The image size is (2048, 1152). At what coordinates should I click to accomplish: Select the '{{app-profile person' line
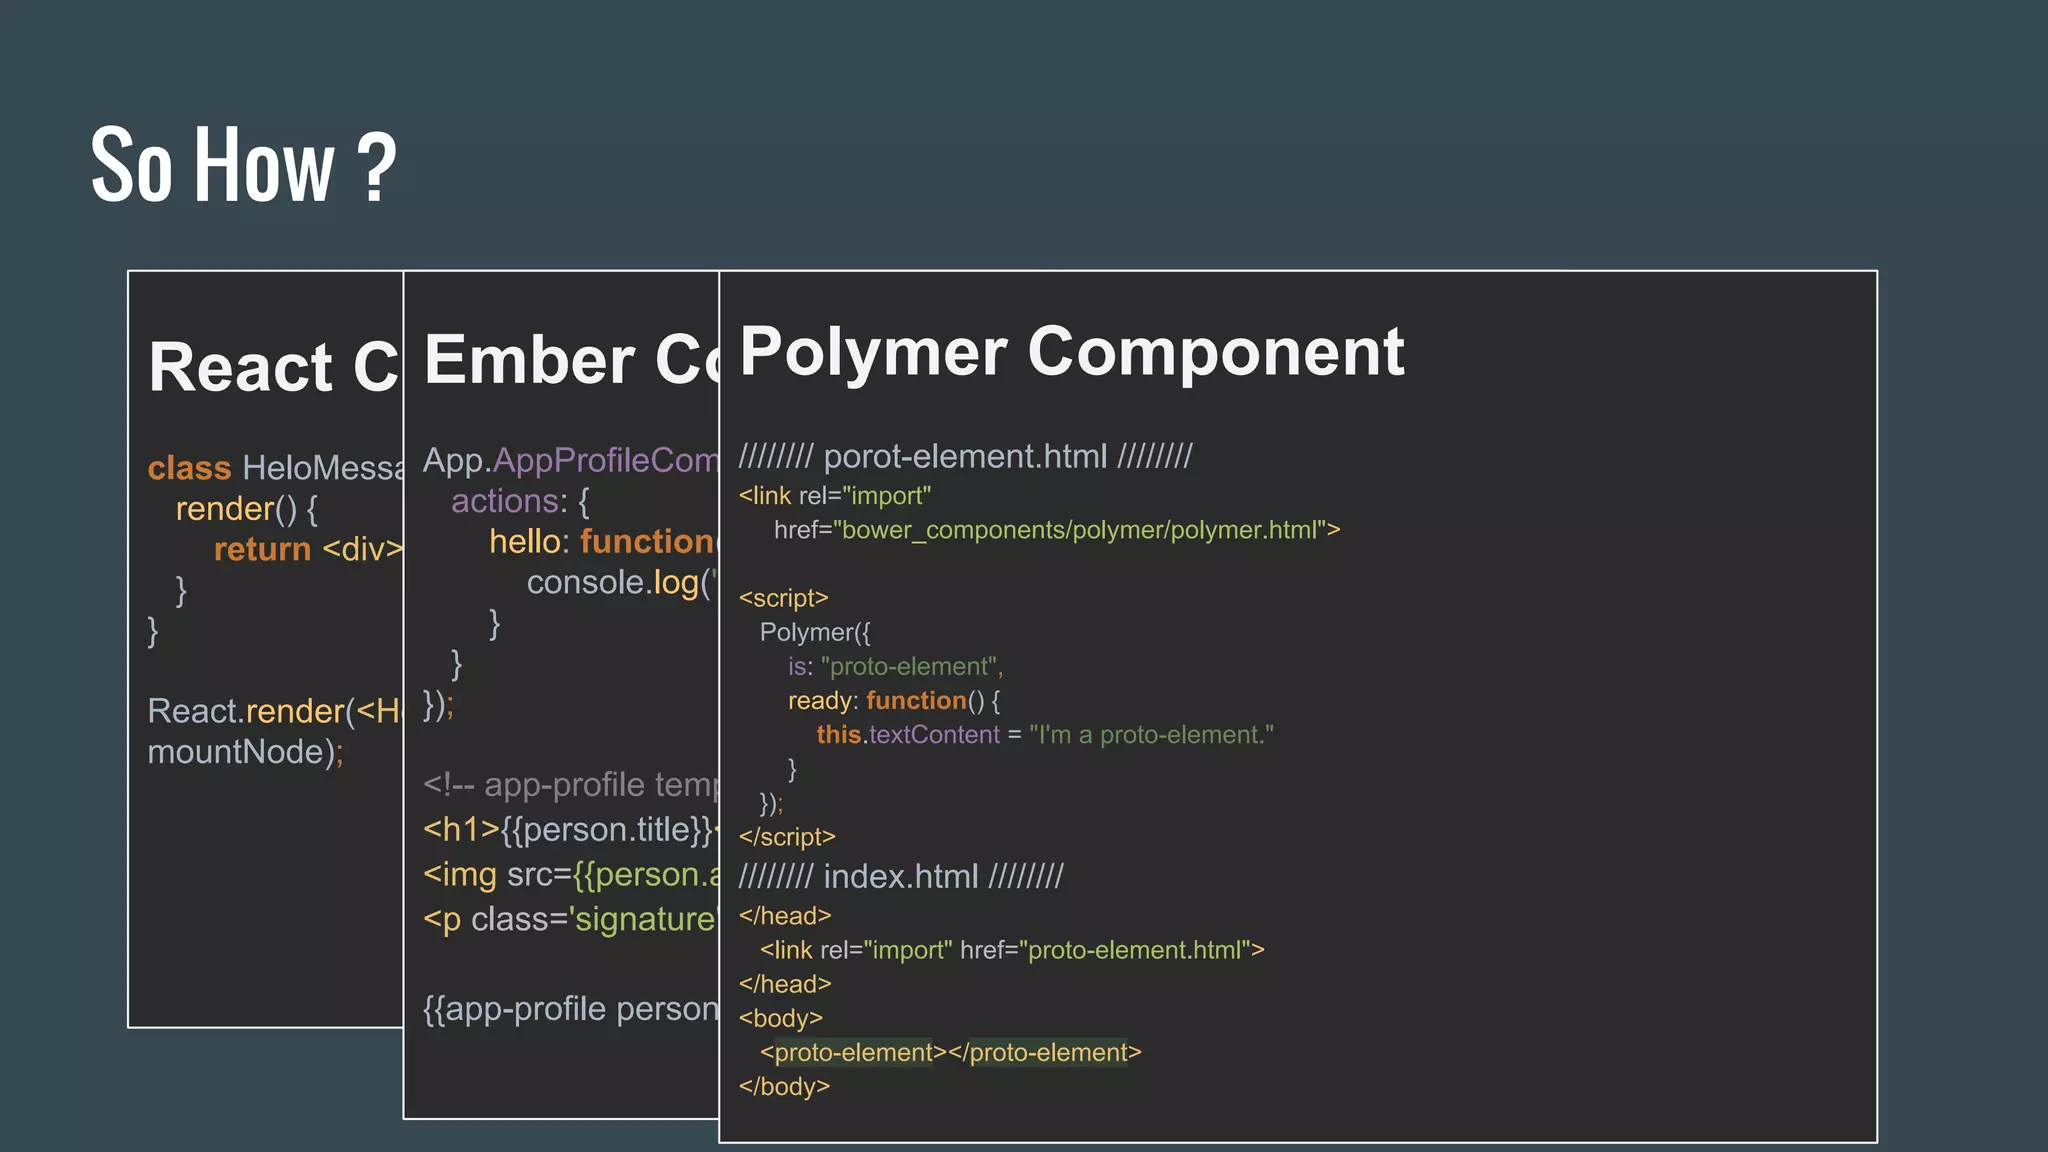(571, 1010)
